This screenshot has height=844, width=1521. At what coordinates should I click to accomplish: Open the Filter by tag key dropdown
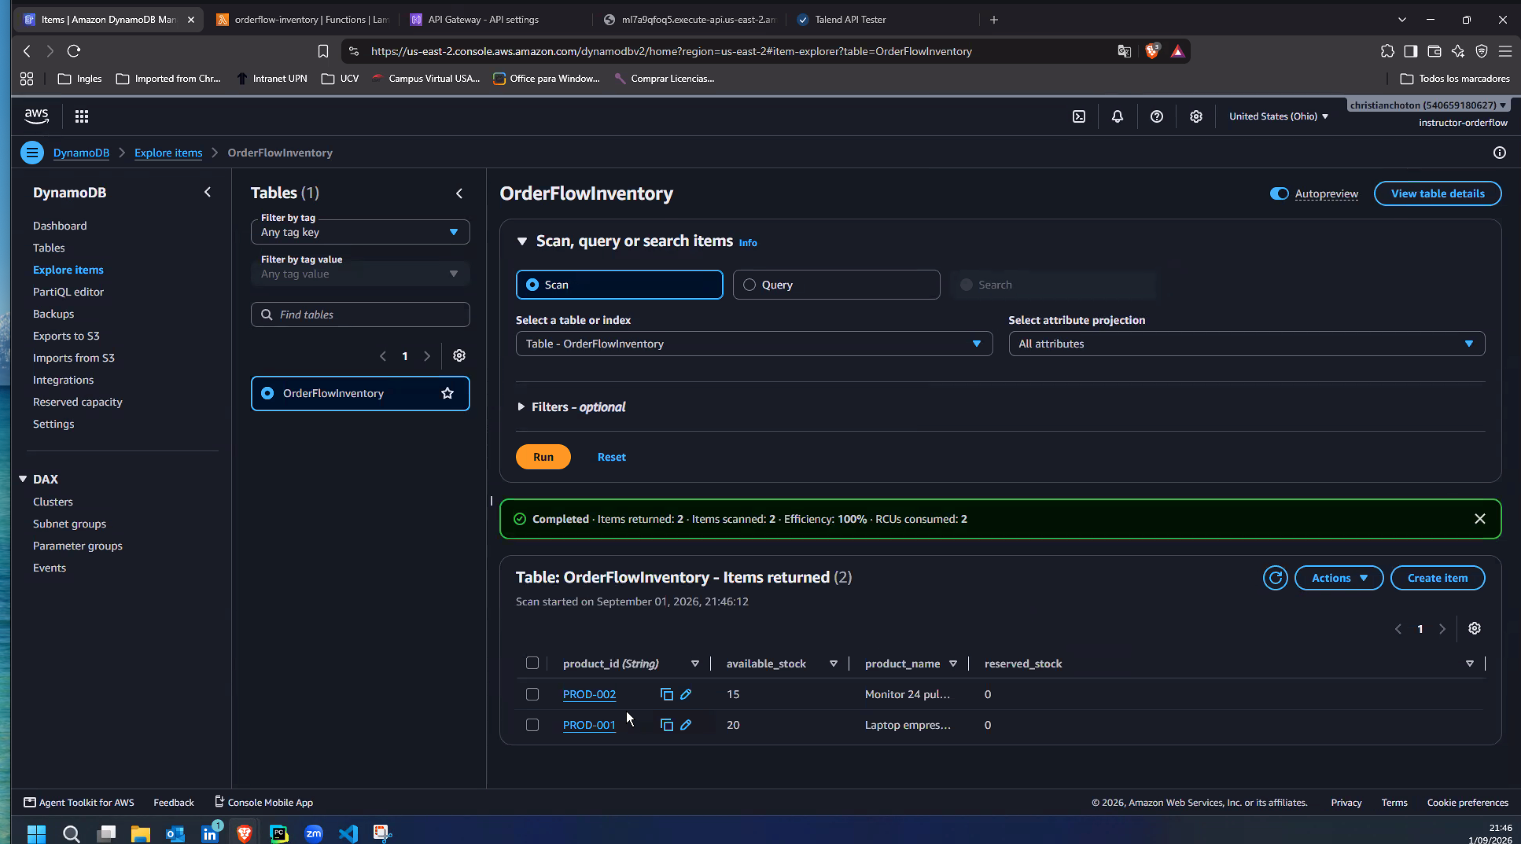(360, 232)
